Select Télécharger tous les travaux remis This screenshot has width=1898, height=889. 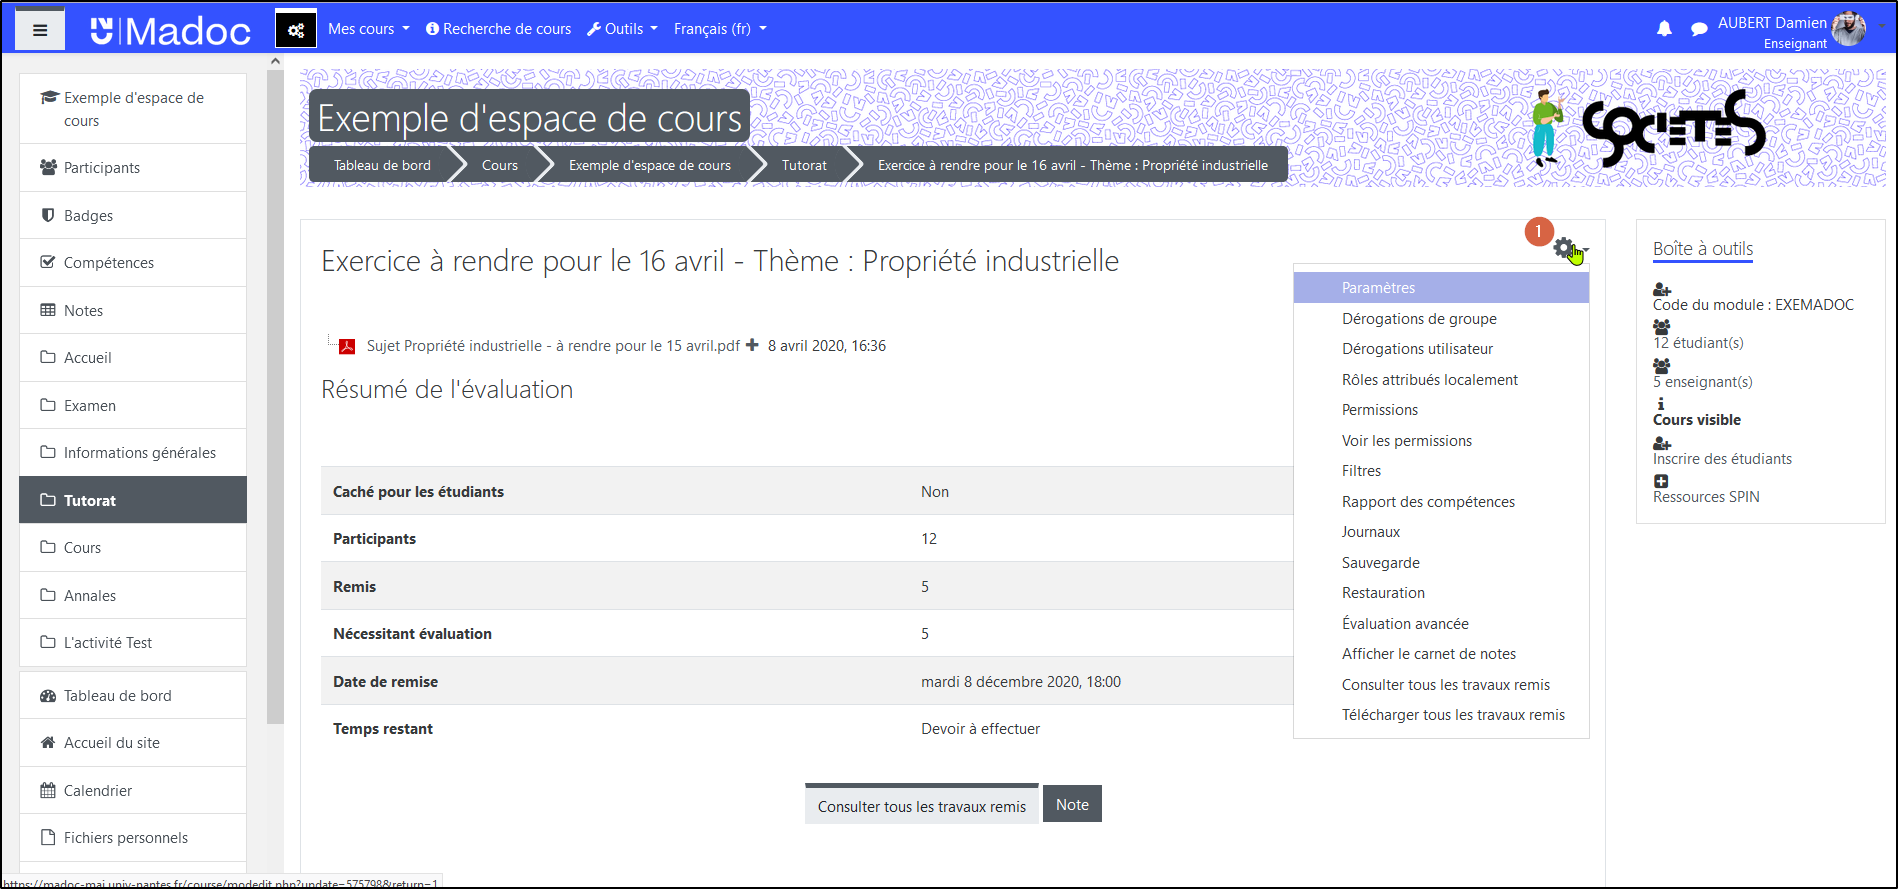tap(1453, 715)
